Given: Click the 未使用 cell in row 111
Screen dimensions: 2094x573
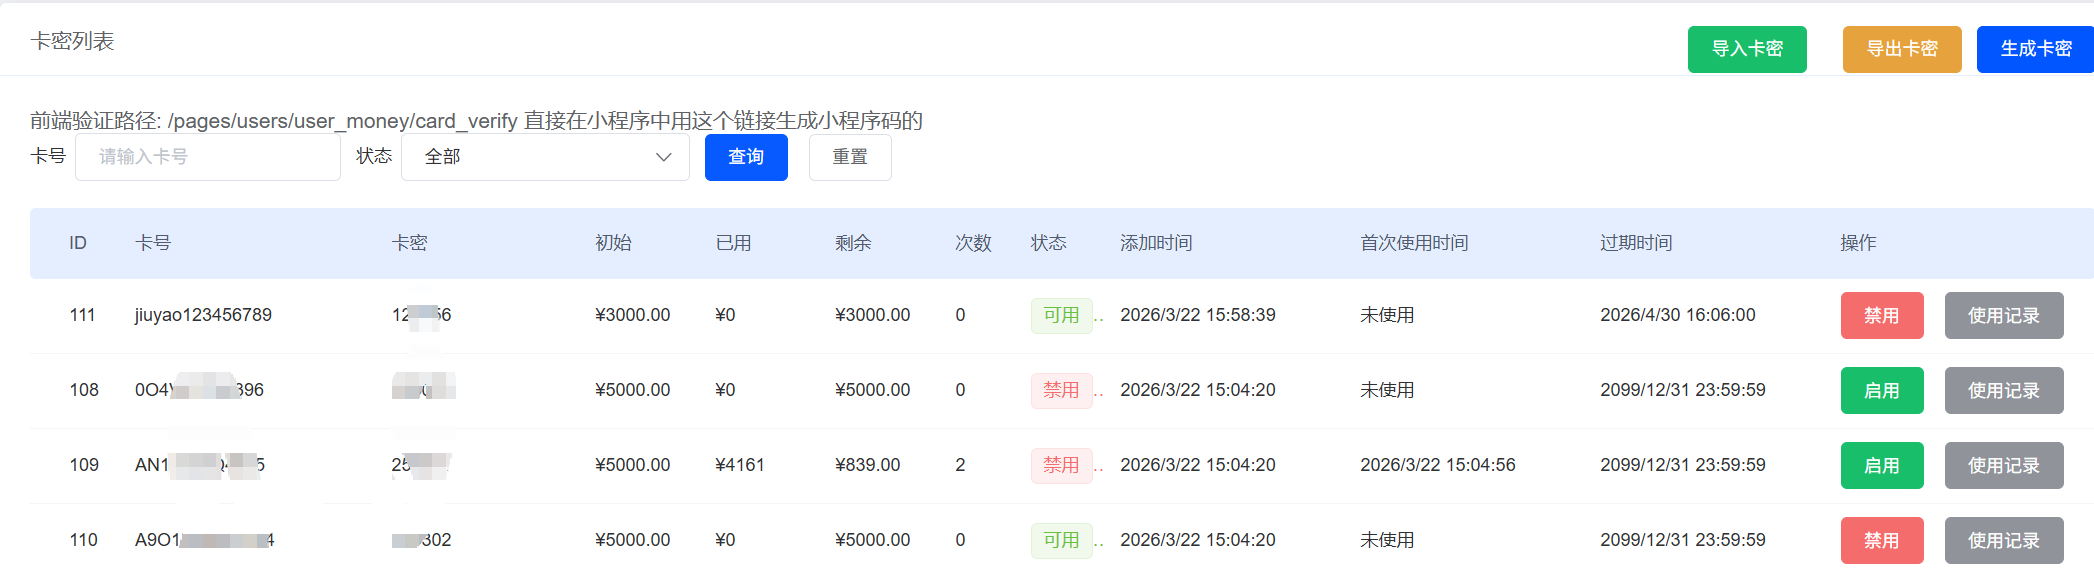Looking at the screenshot, I should click(1387, 315).
